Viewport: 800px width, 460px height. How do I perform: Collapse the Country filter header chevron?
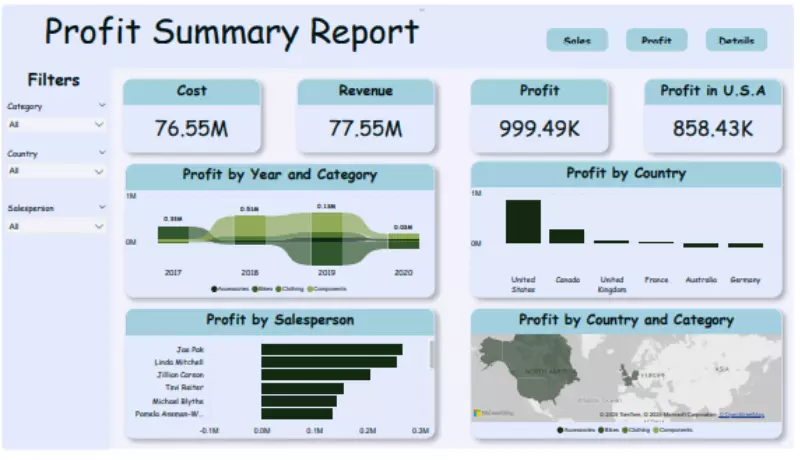(102, 152)
